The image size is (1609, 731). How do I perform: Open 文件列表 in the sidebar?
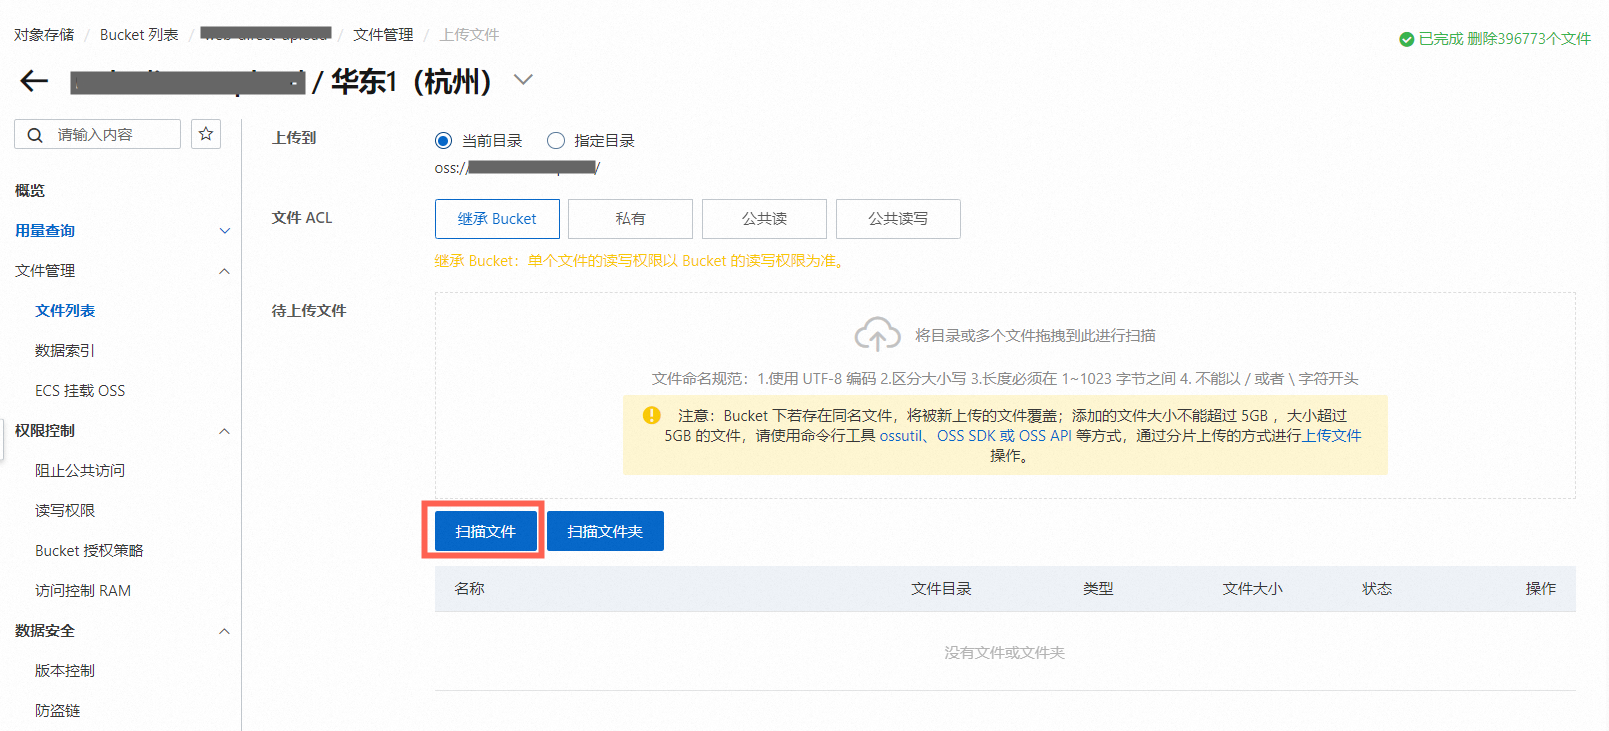point(65,311)
